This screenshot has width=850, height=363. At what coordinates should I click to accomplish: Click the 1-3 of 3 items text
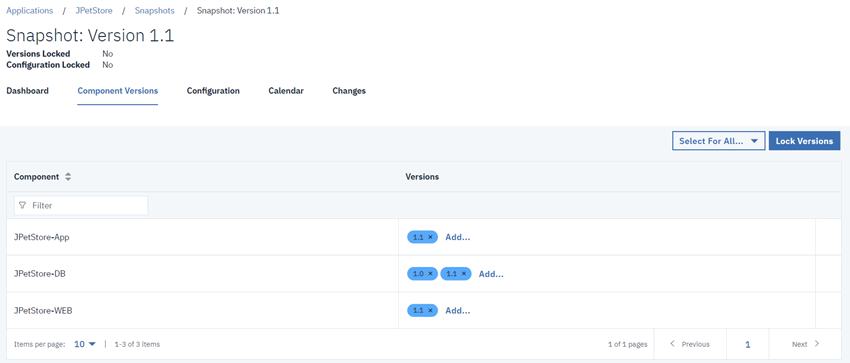[x=137, y=344]
